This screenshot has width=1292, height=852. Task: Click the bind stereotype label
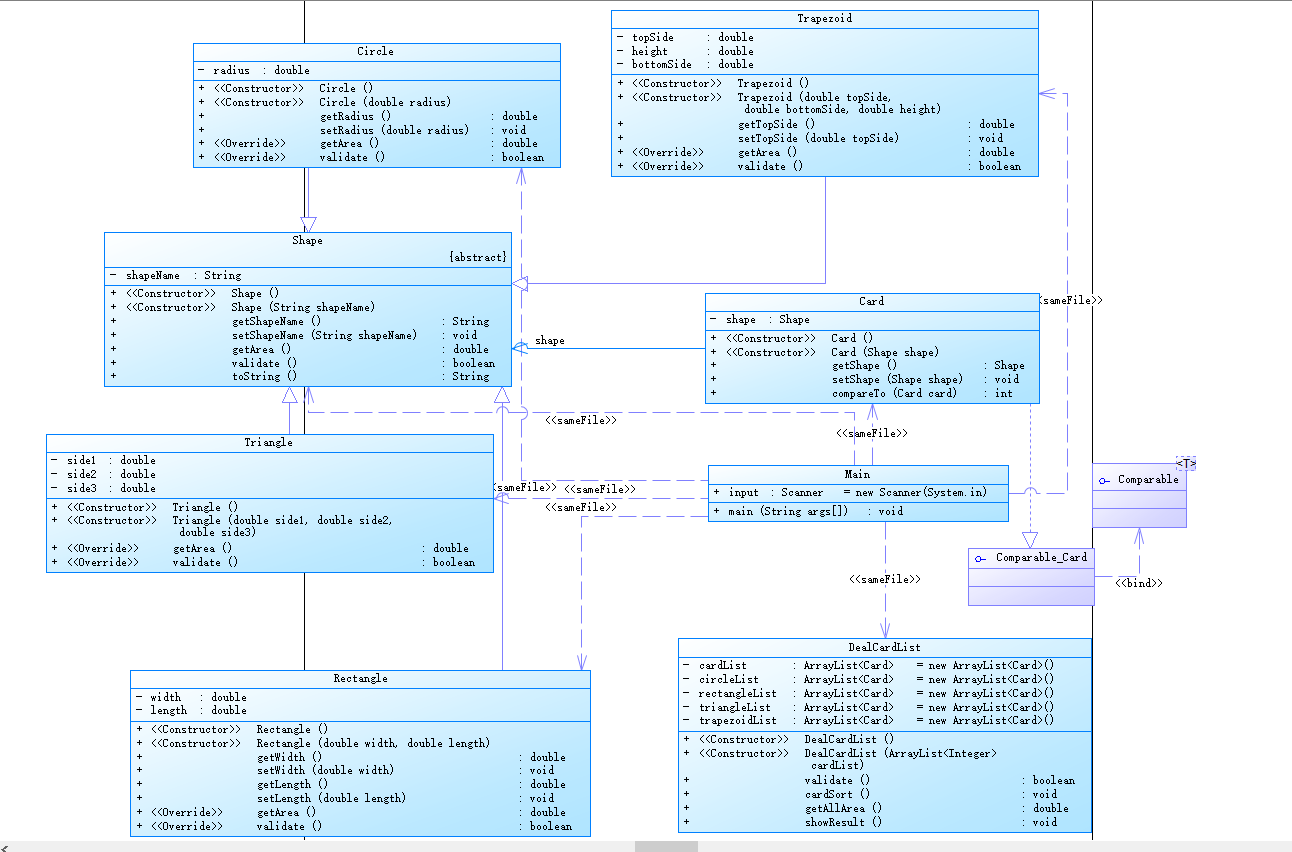click(x=1139, y=582)
